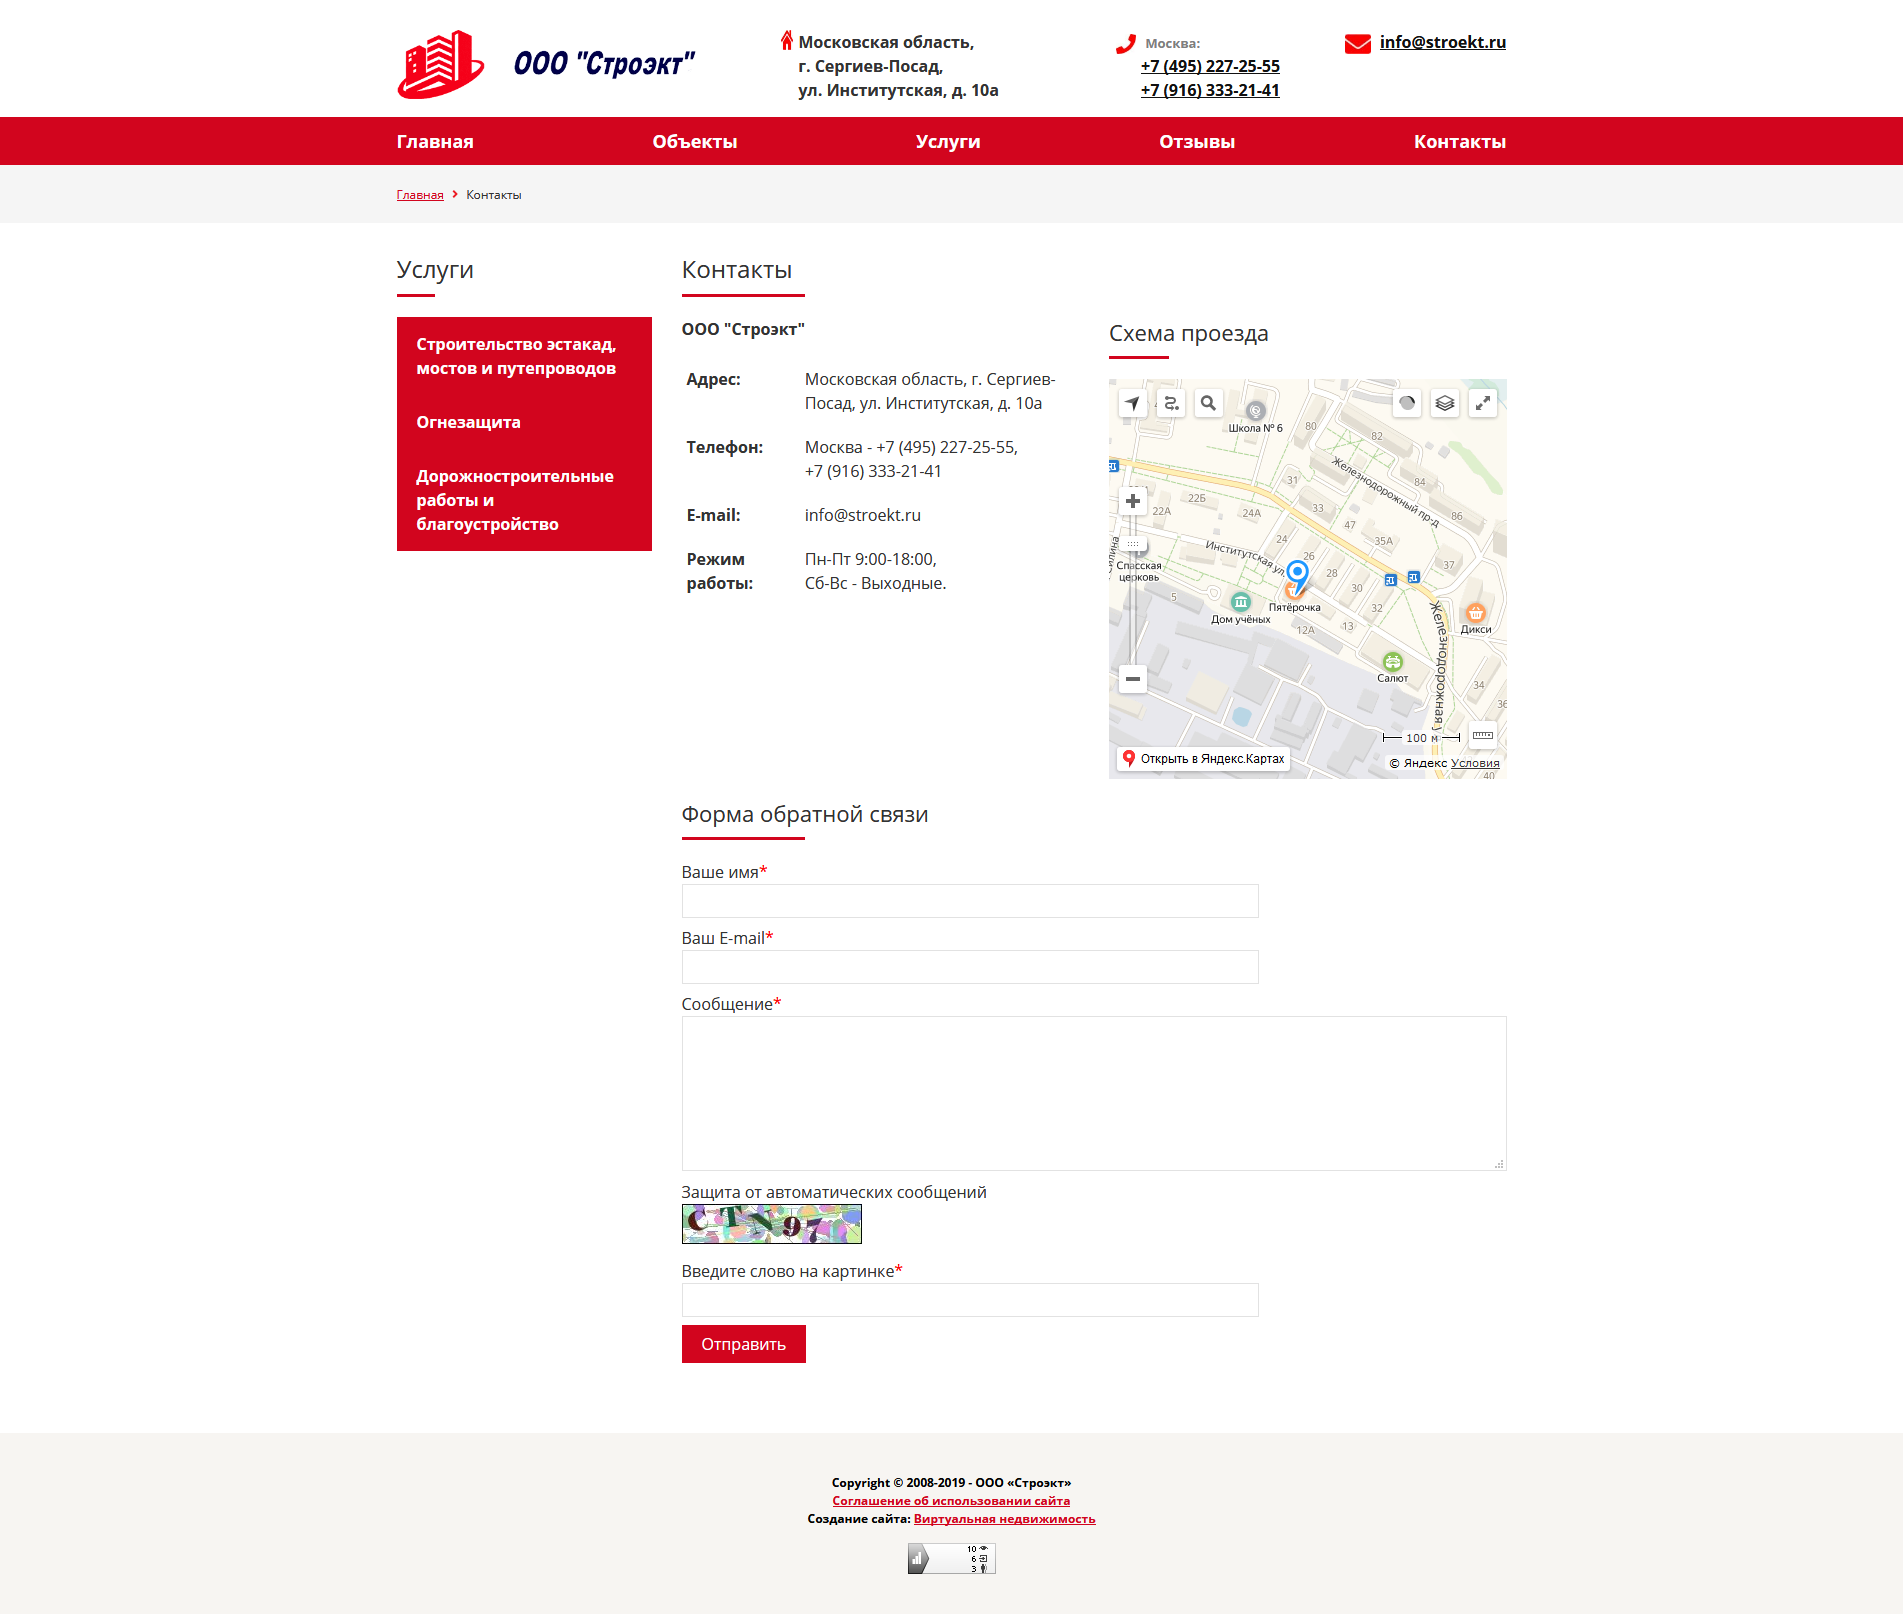
Task: Open the Отзывы navigation menu item
Action: (1197, 142)
